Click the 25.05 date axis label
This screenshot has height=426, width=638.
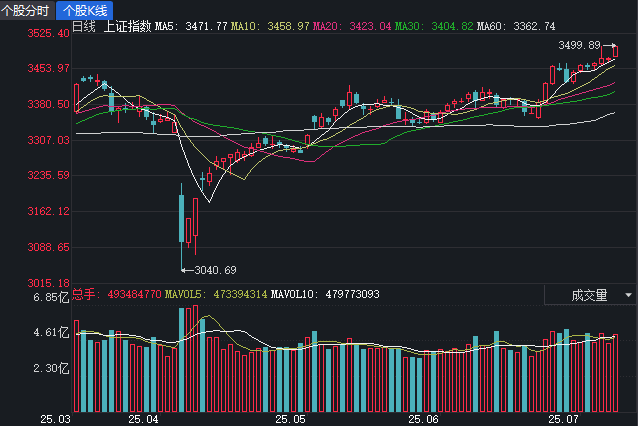tap(290, 419)
